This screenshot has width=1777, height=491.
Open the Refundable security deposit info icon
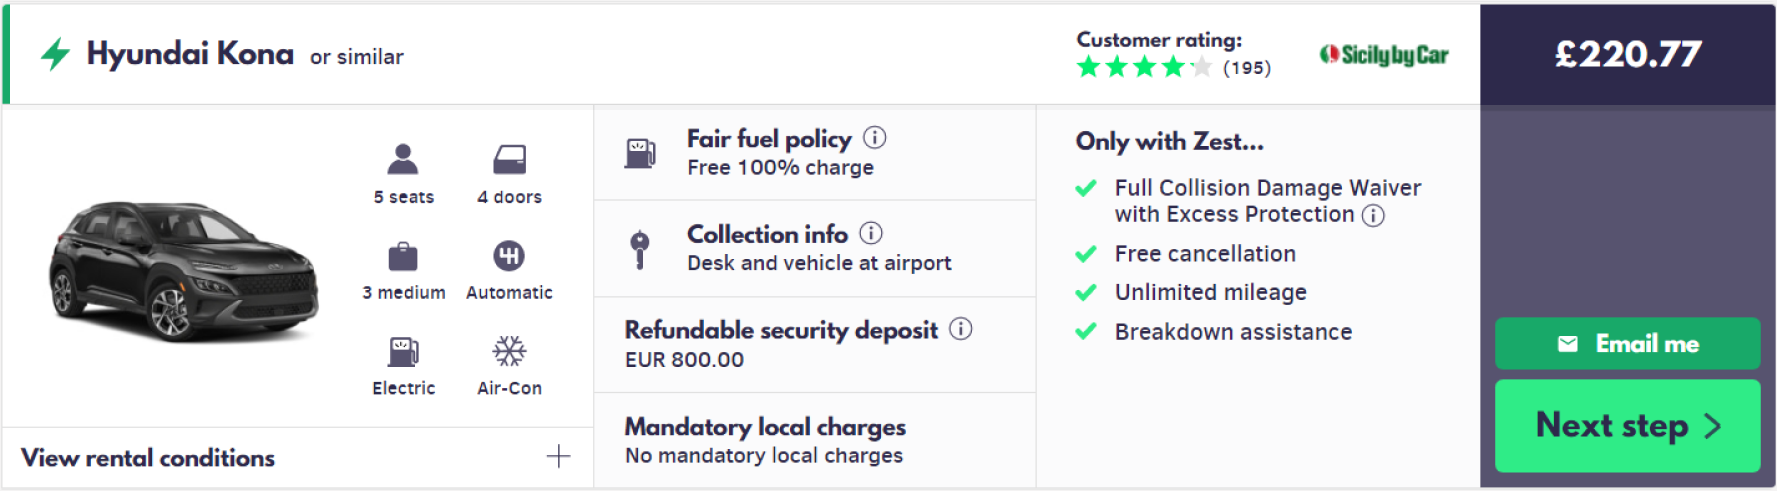click(961, 329)
